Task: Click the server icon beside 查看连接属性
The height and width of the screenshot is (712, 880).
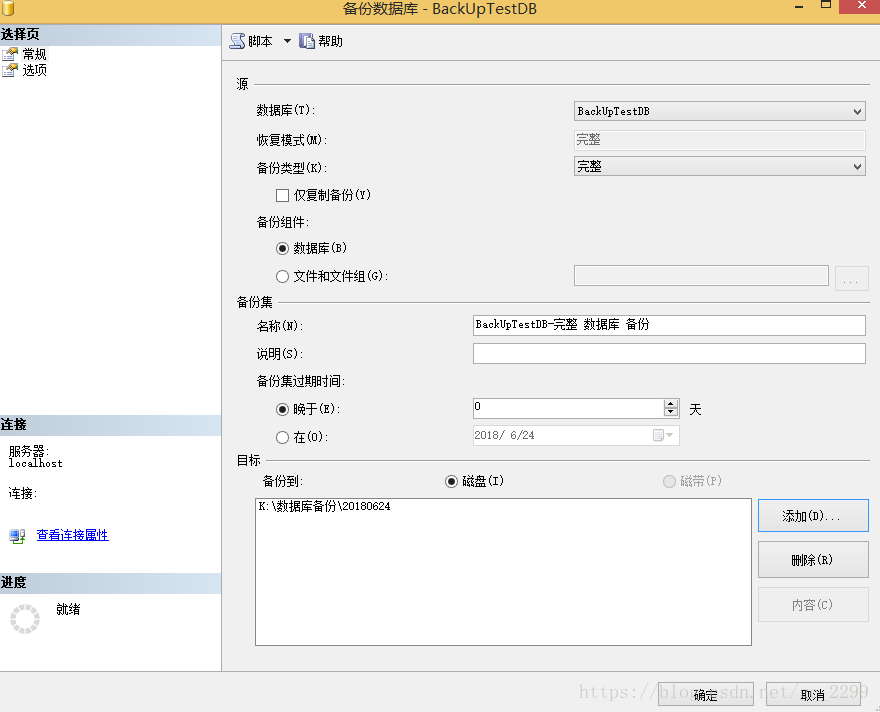Action: [x=17, y=535]
